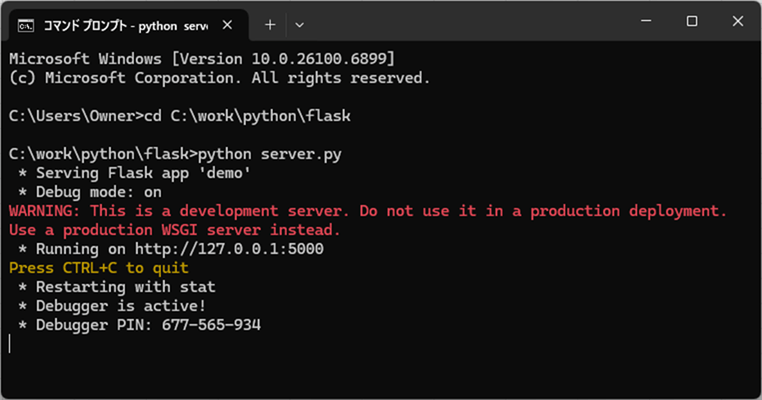762x400 pixels.
Task: Expand the new tab profile dropdown chevron
Action: 300,23
